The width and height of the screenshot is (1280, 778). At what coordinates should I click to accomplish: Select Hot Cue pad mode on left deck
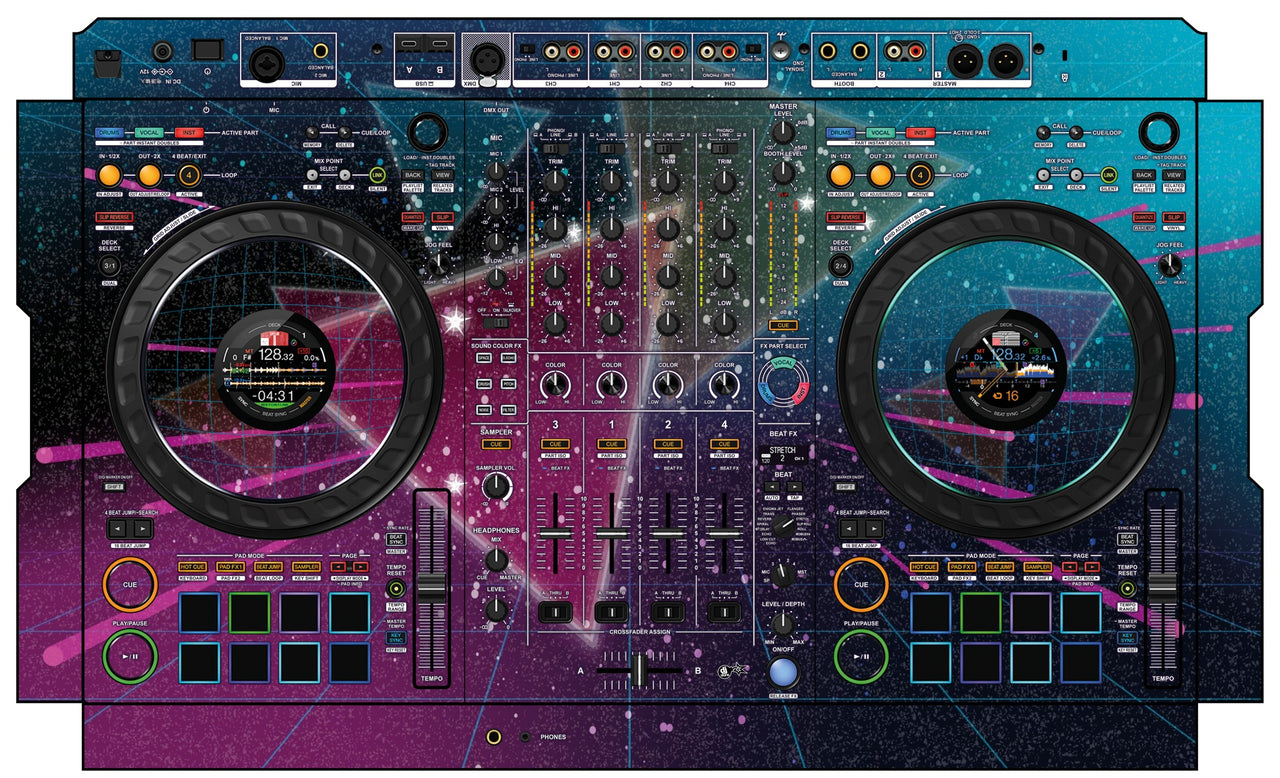coord(192,567)
